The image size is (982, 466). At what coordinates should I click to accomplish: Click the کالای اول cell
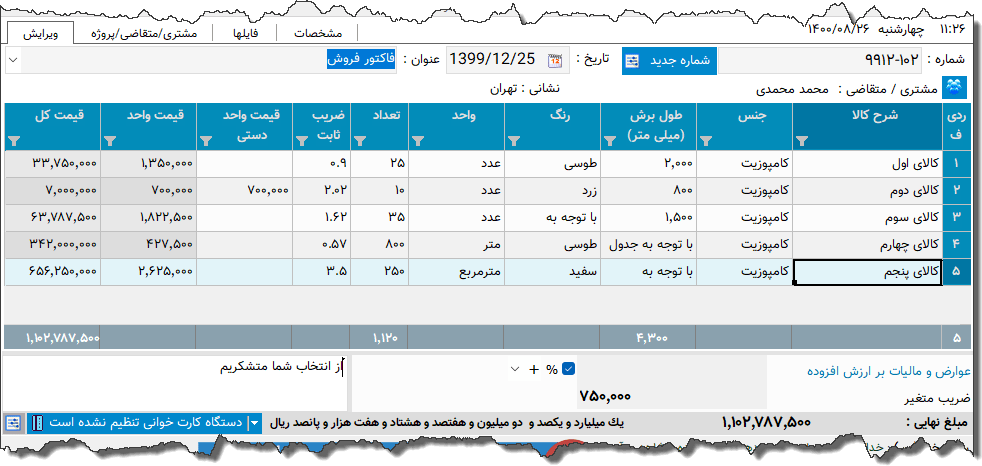[868, 164]
